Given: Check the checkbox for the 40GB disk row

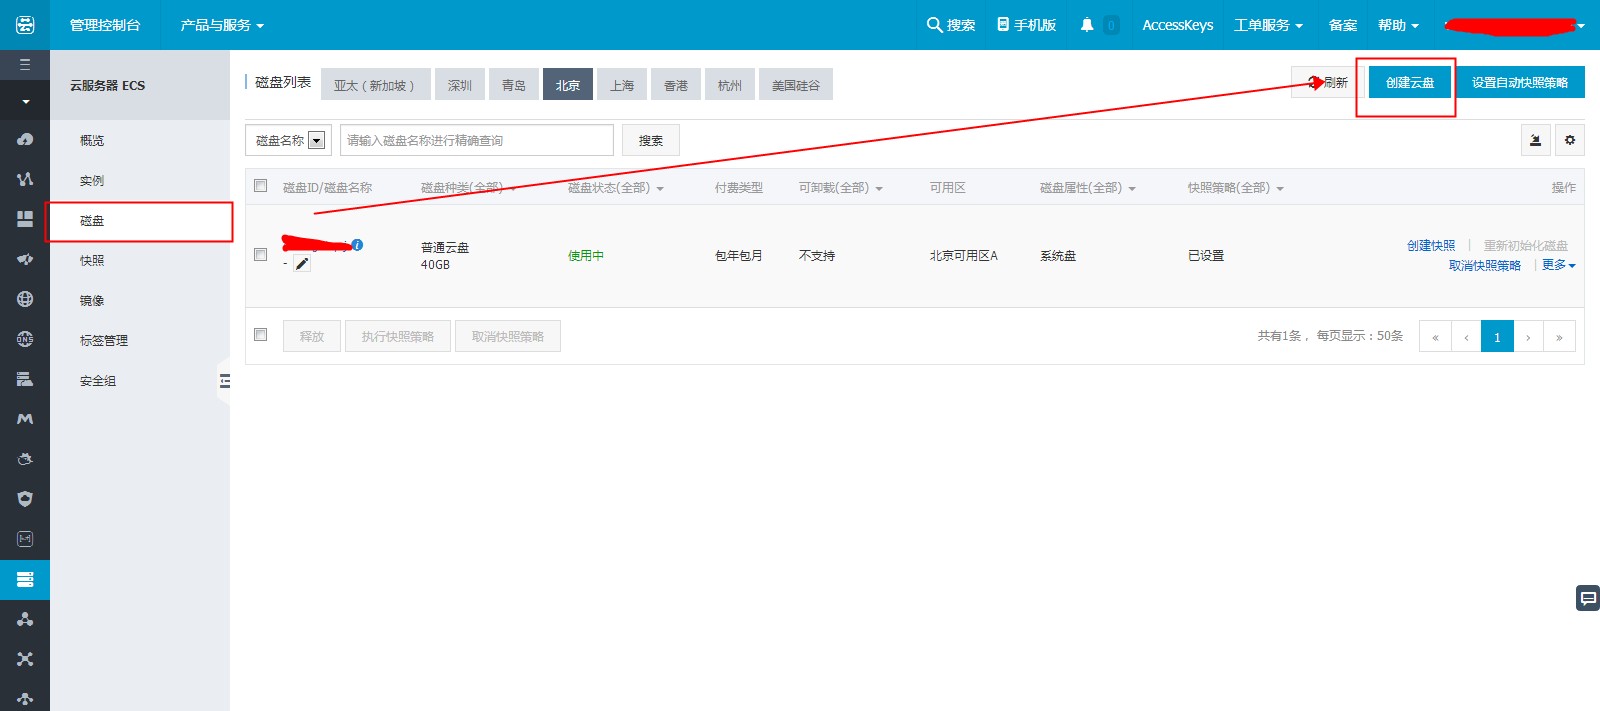Looking at the screenshot, I should click(x=261, y=255).
